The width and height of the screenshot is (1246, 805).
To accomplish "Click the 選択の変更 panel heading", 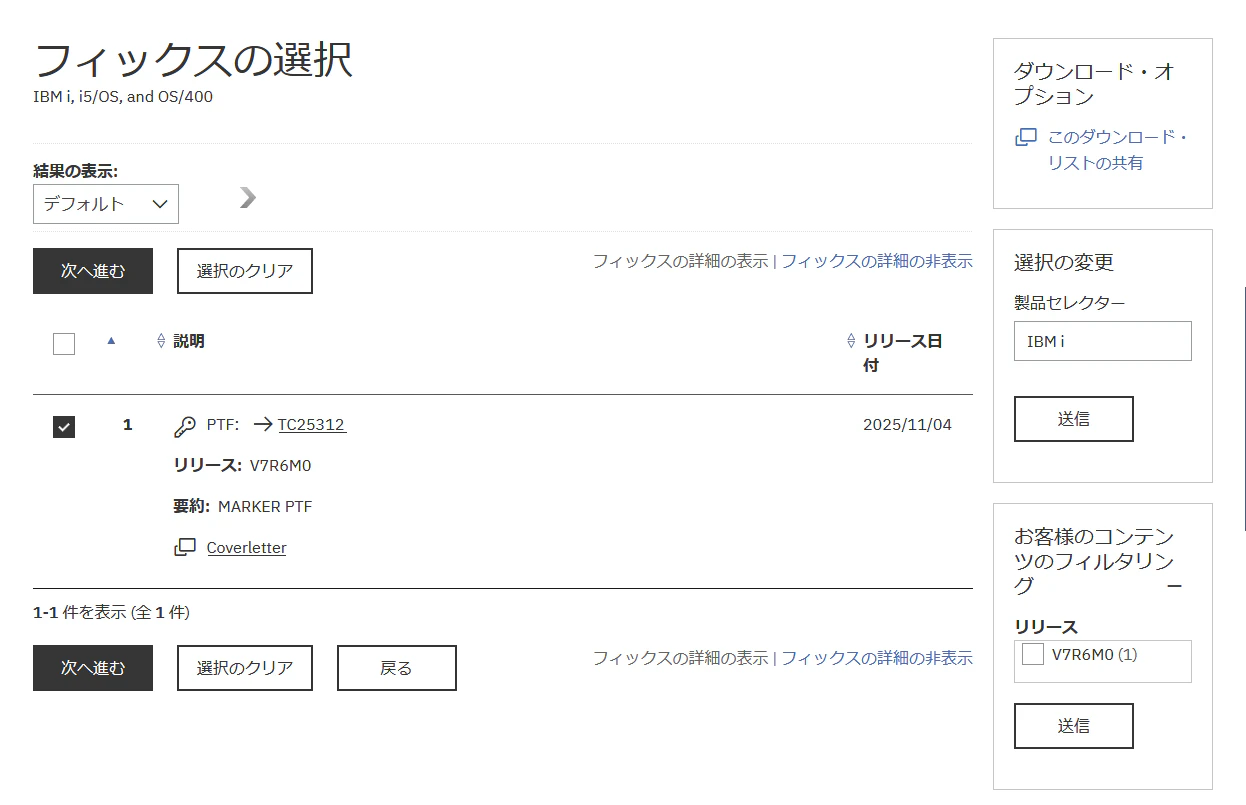I will [x=1064, y=262].
